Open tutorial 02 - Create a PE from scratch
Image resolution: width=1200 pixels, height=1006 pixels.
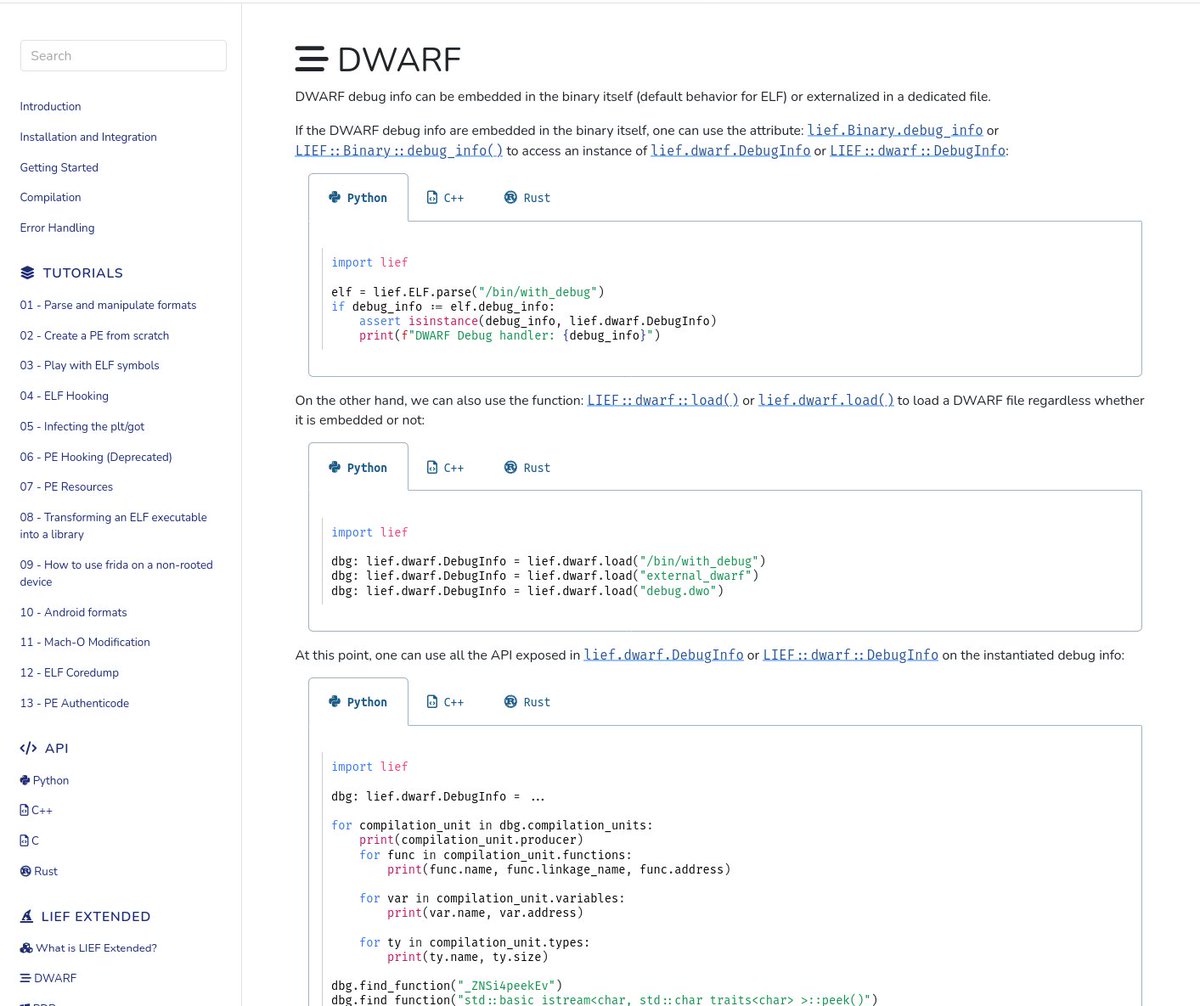click(x=94, y=336)
